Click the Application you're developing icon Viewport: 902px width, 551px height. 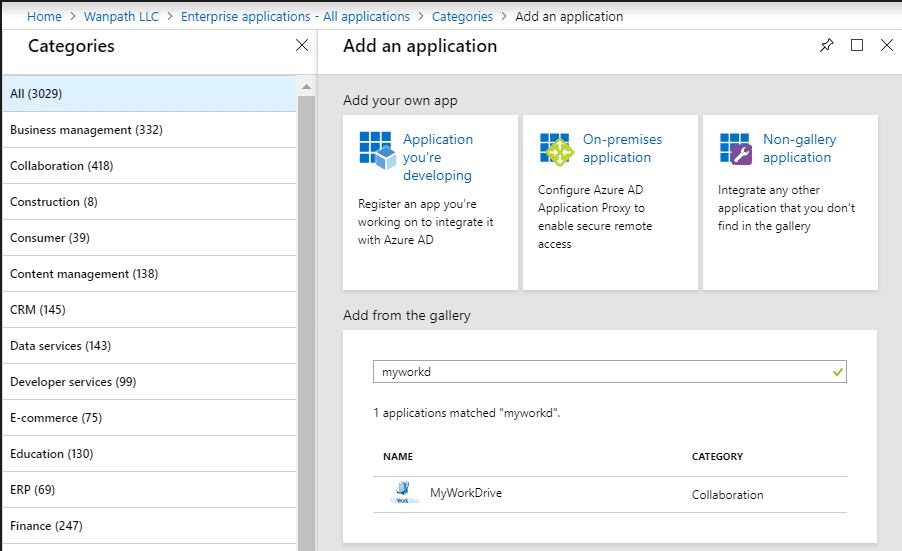coord(376,148)
